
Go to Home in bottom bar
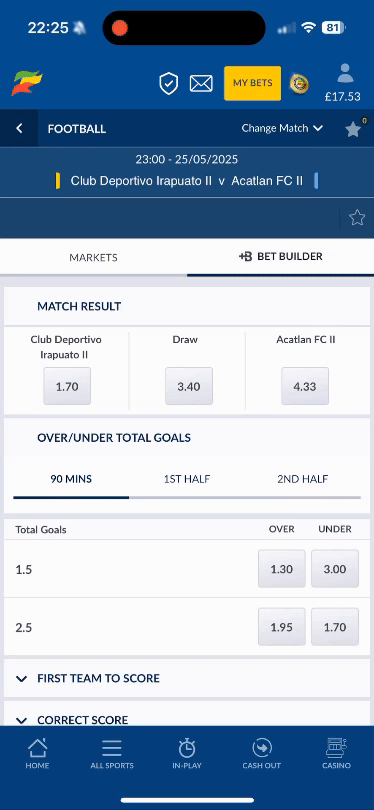pos(37,754)
